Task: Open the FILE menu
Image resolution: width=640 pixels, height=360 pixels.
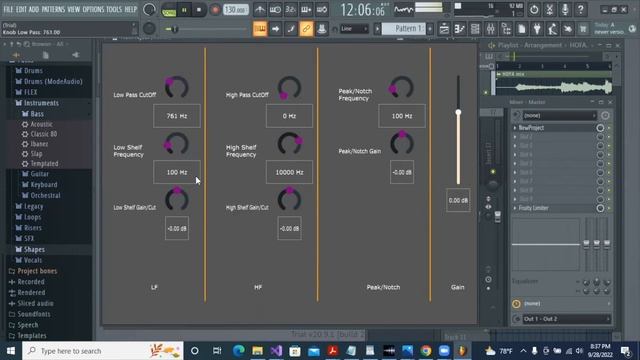Action: pos(8,9)
